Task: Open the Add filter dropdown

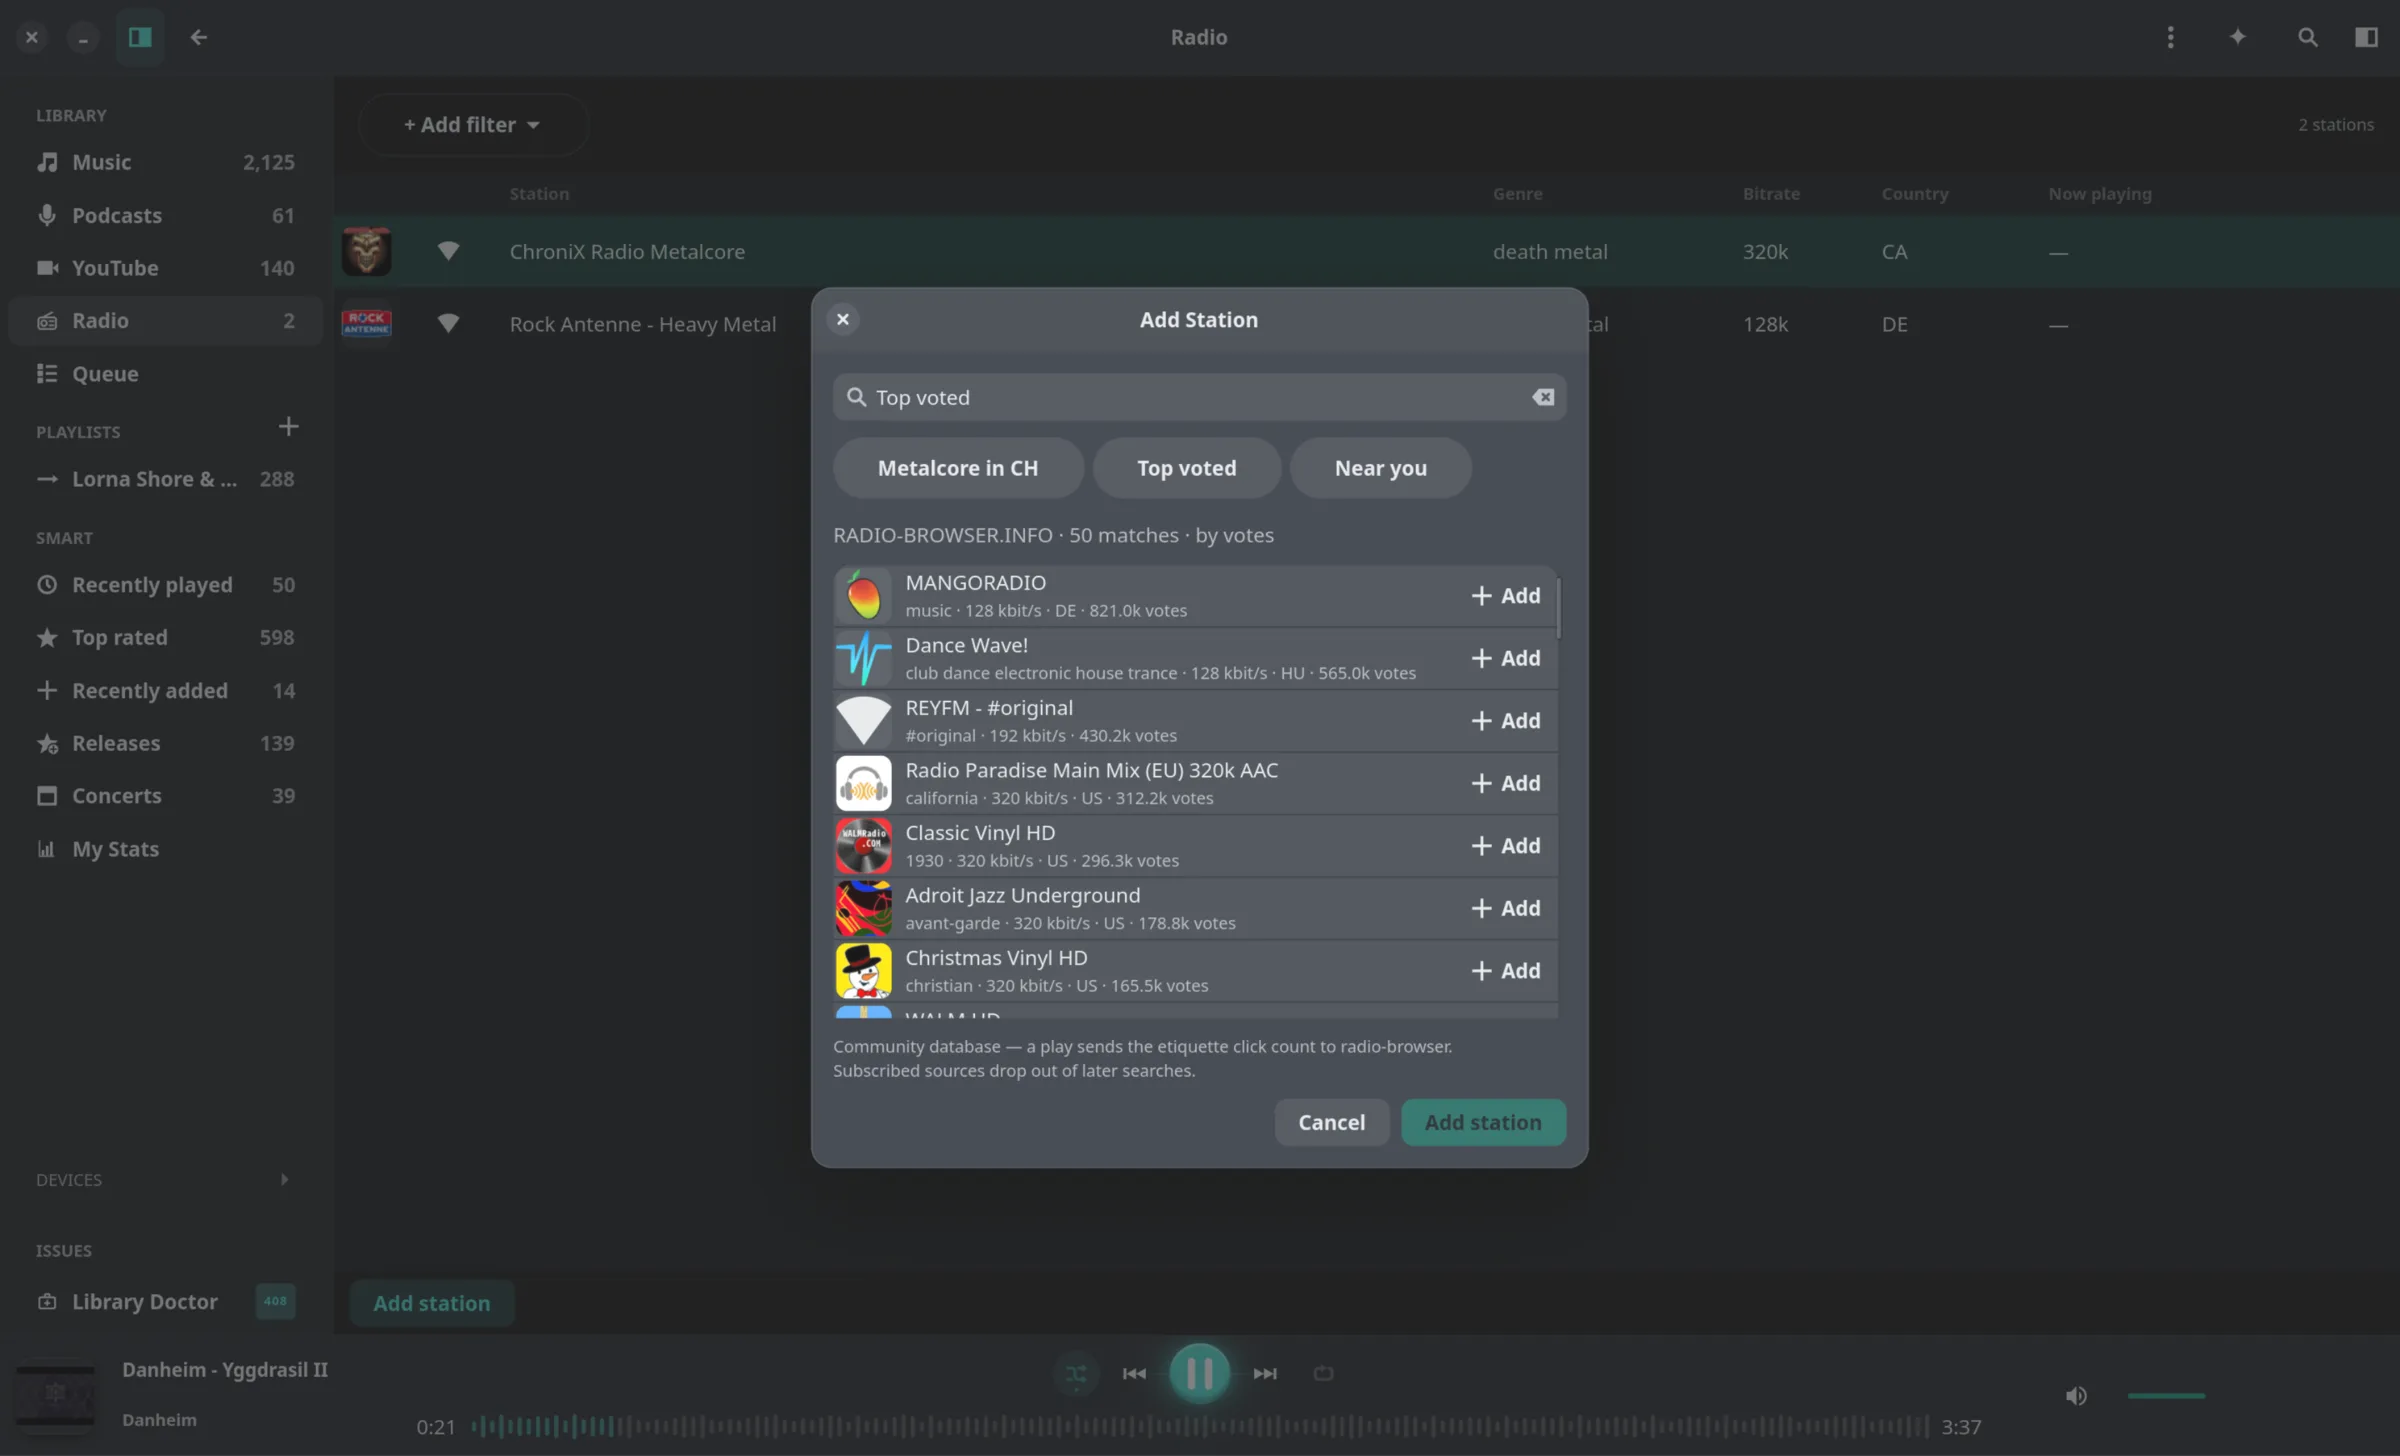Action: (473, 125)
